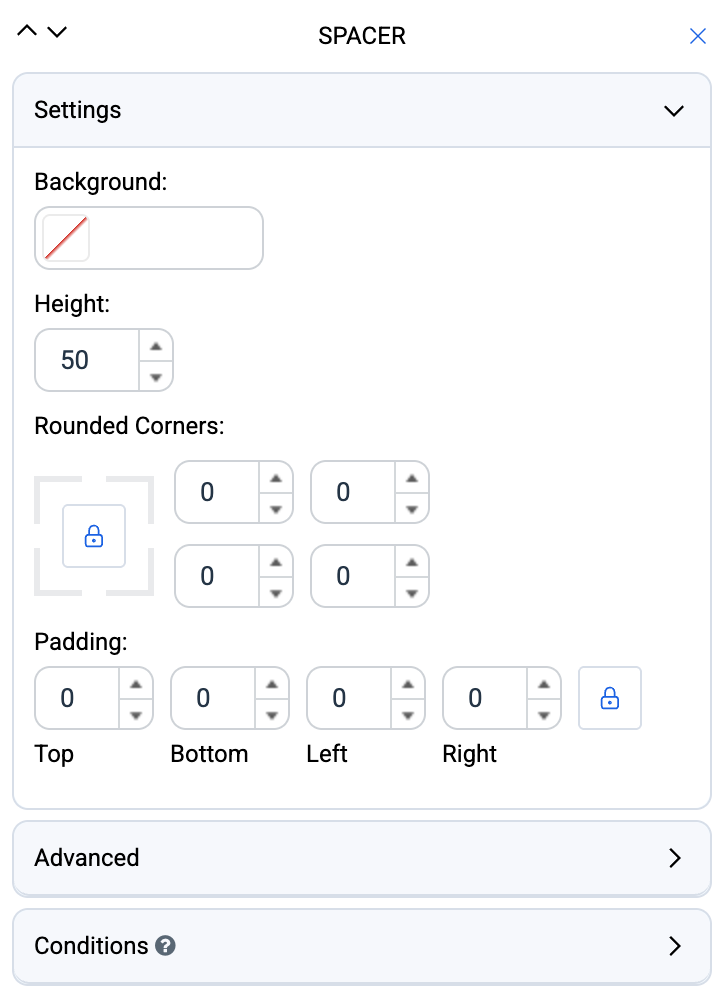Screen dimensions: 726x1000
Task: Click the Height value field showing 50
Action: coord(87,360)
